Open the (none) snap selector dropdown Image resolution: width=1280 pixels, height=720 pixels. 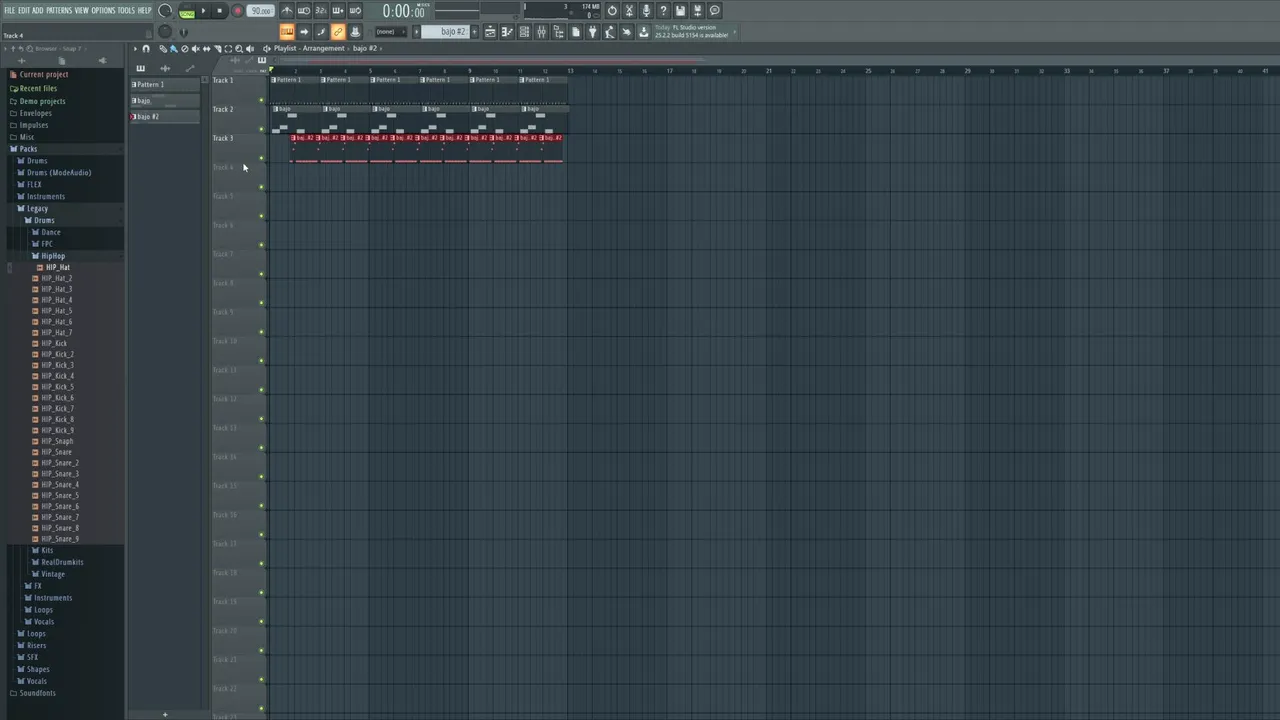pyautogui.click(x=389, y=32)
